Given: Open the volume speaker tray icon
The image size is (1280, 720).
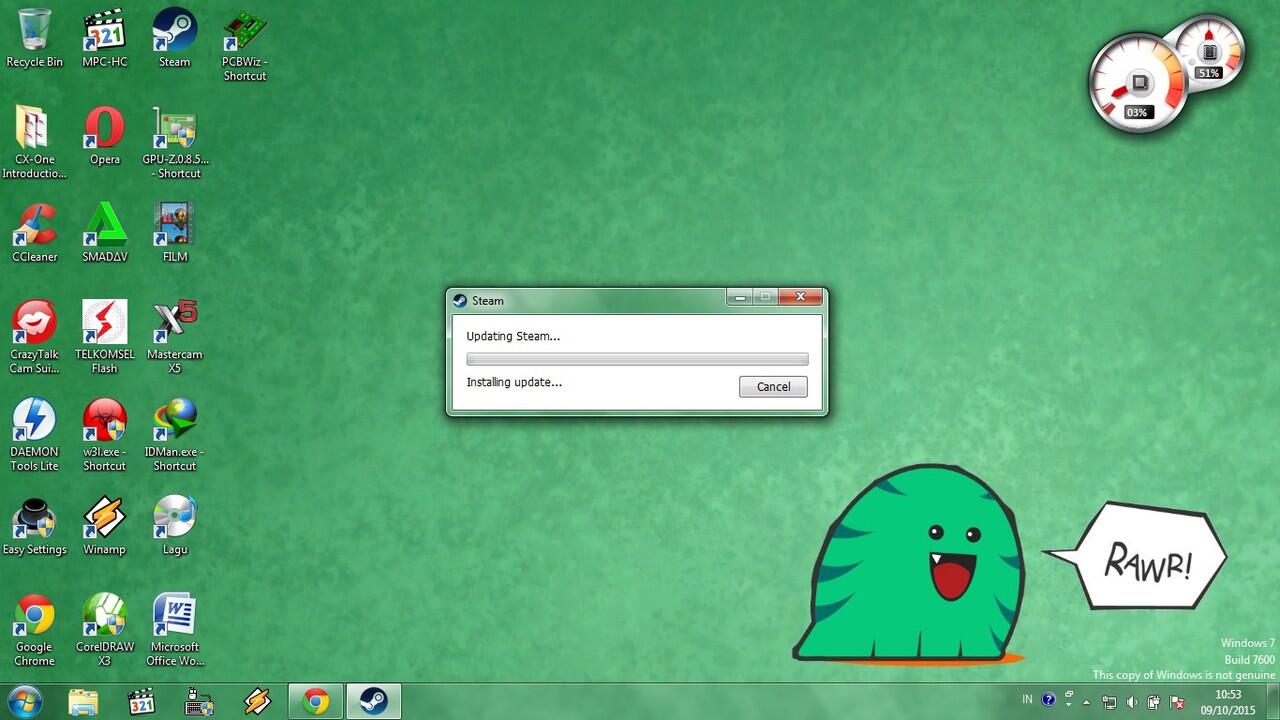Looking at the screenshot, I should coord(1133,703).
